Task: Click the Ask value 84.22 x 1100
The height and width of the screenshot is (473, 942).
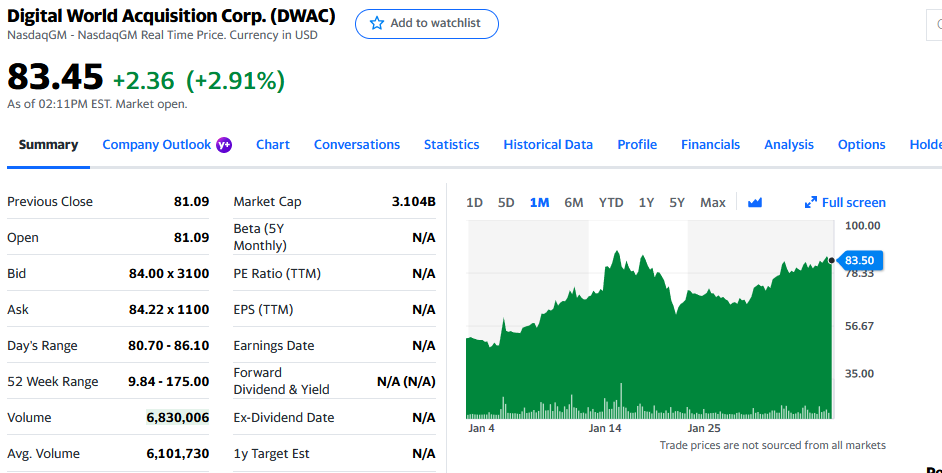Action: 169,310
